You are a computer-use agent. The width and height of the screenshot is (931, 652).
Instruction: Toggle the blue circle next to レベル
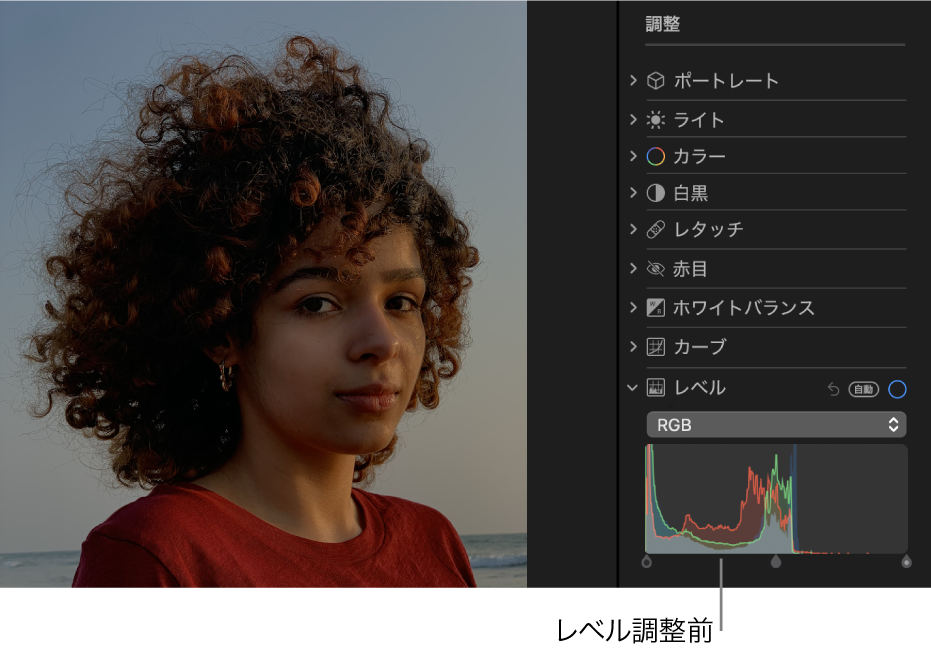[898, 388]
